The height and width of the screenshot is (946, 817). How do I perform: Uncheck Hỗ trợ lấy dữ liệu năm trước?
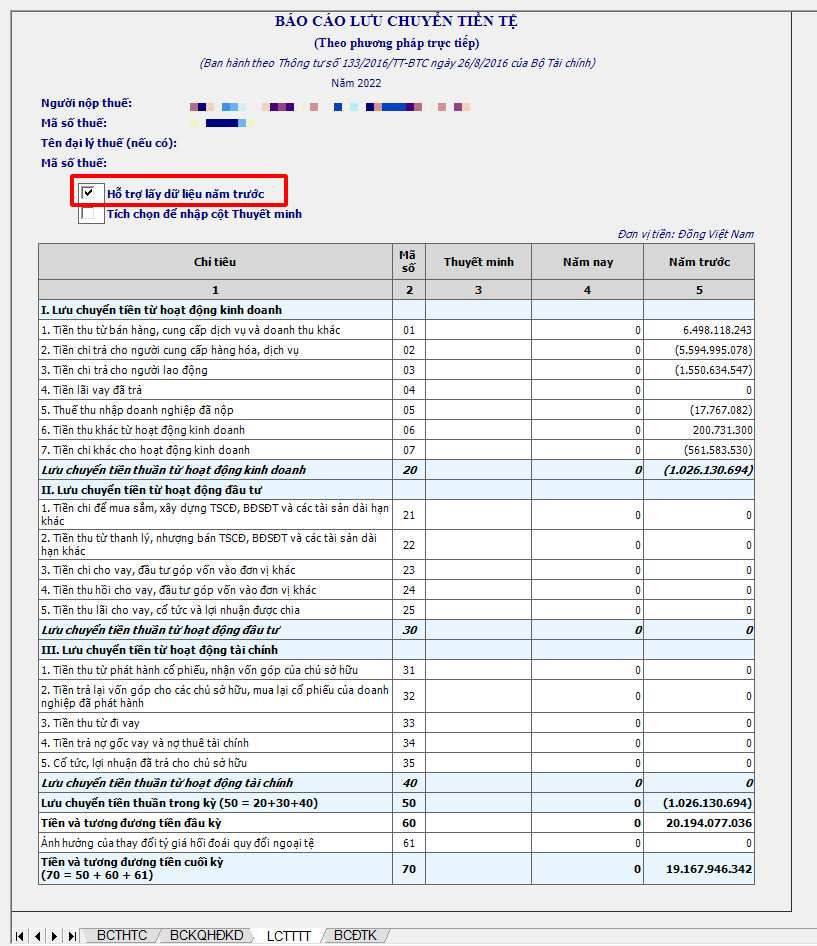click(x=88, y=193)
